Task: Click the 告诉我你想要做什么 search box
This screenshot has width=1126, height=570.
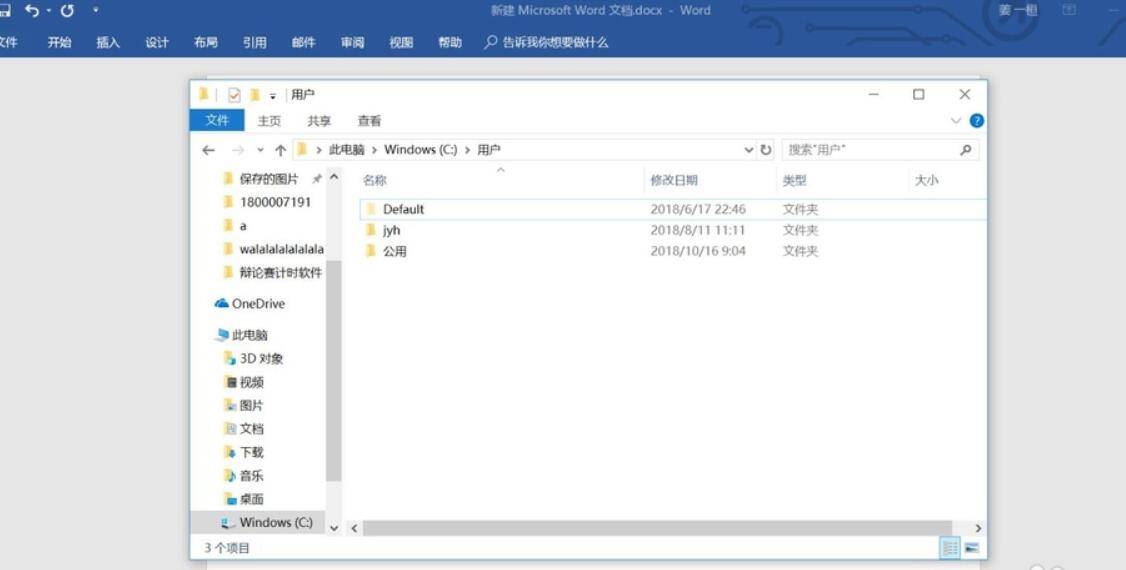Action: click(546, 42)
